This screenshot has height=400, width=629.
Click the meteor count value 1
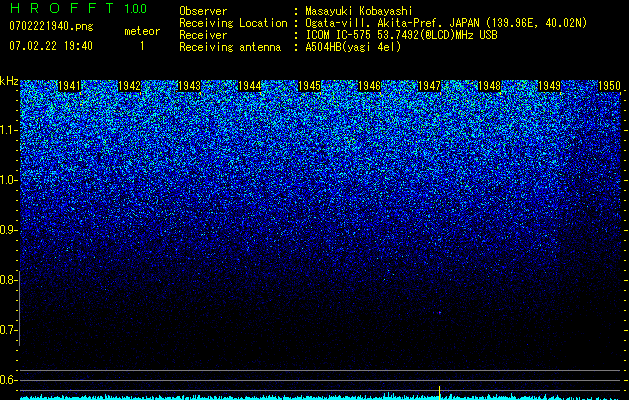142,46
